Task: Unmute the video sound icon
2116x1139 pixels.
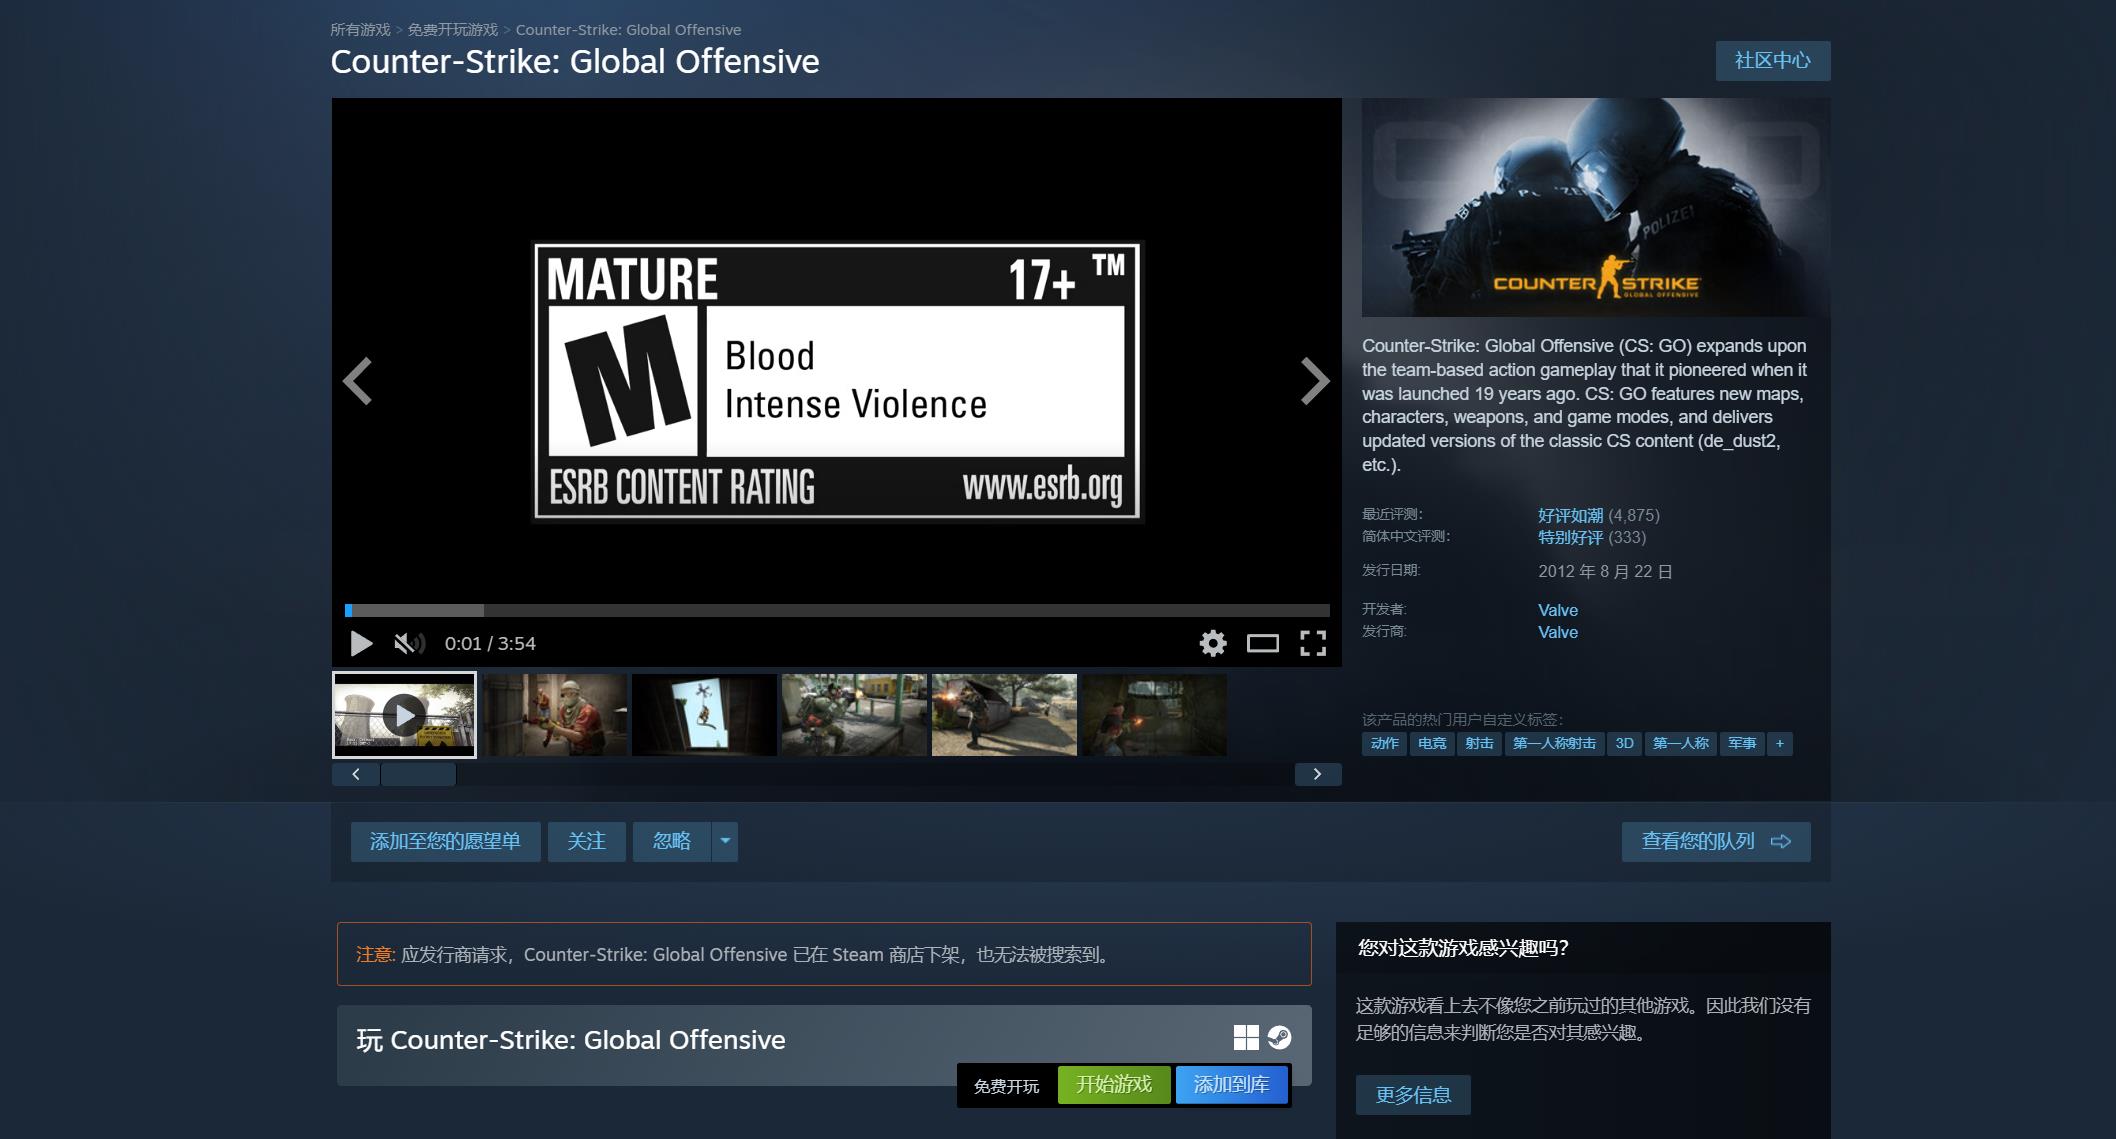Action: point(408,644)
